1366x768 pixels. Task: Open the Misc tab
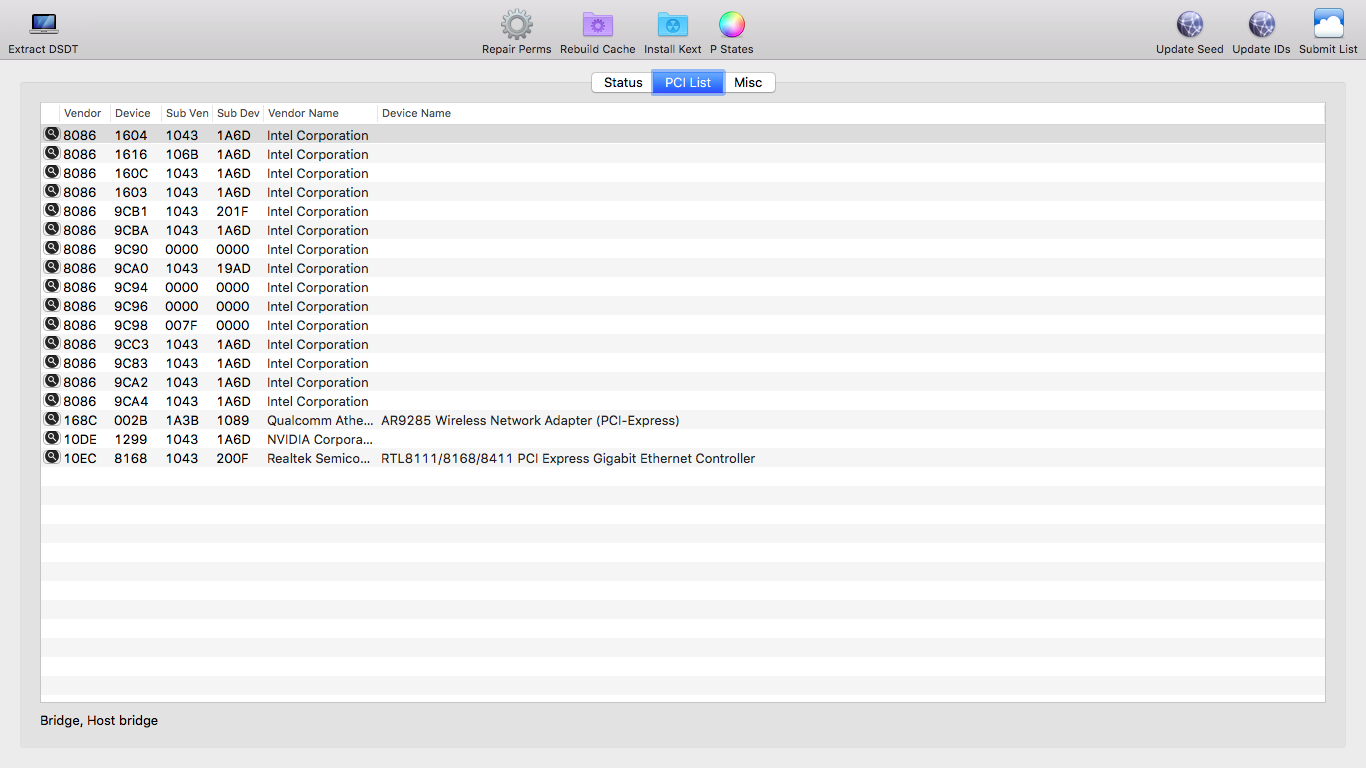pyautogui.click(x=748, y=83)
